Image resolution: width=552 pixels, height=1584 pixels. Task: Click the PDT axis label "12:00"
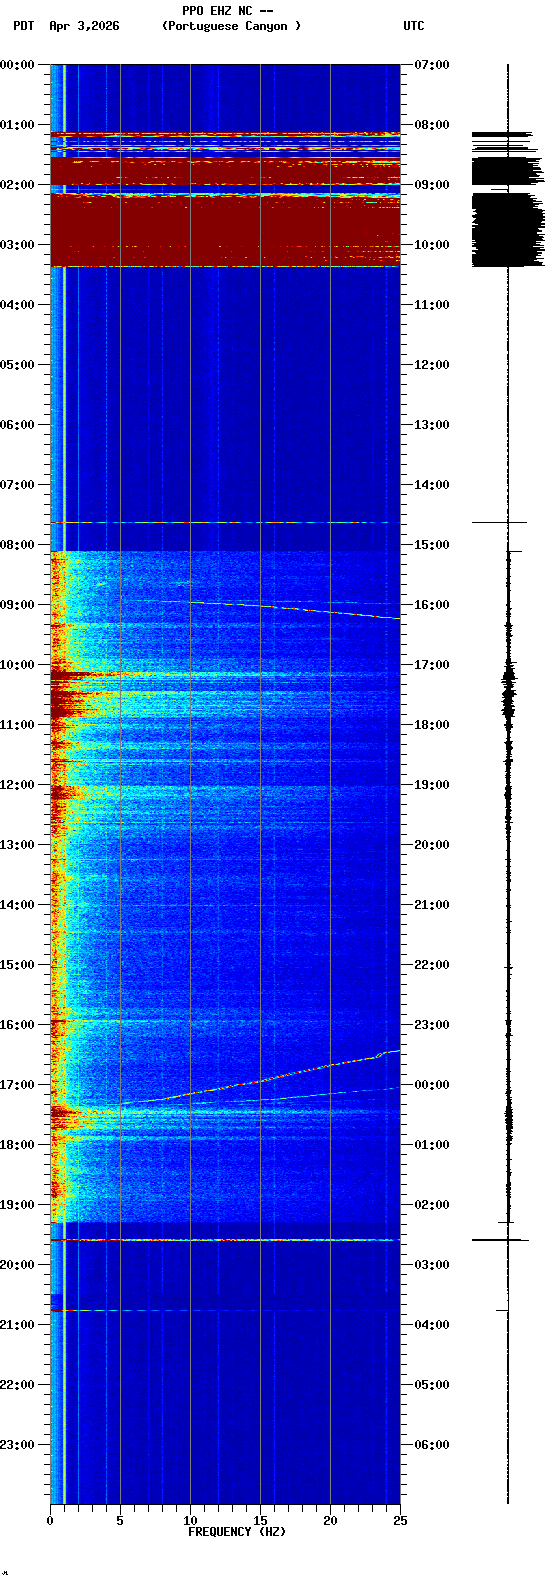click(18, 785)
